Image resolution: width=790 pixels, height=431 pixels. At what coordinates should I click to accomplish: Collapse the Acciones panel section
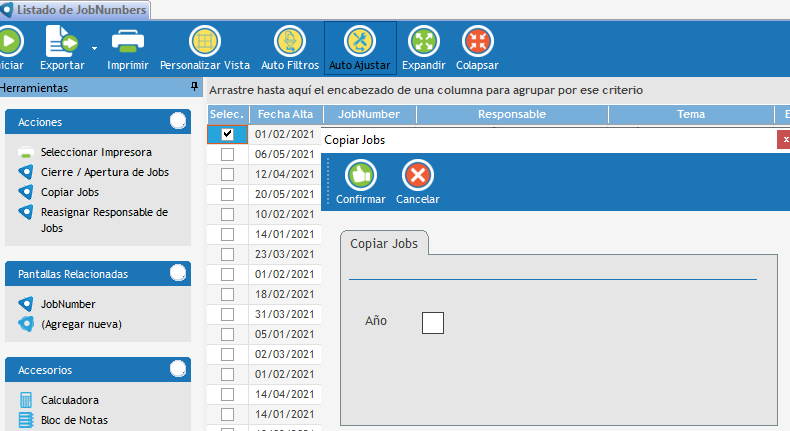[178, 121]
